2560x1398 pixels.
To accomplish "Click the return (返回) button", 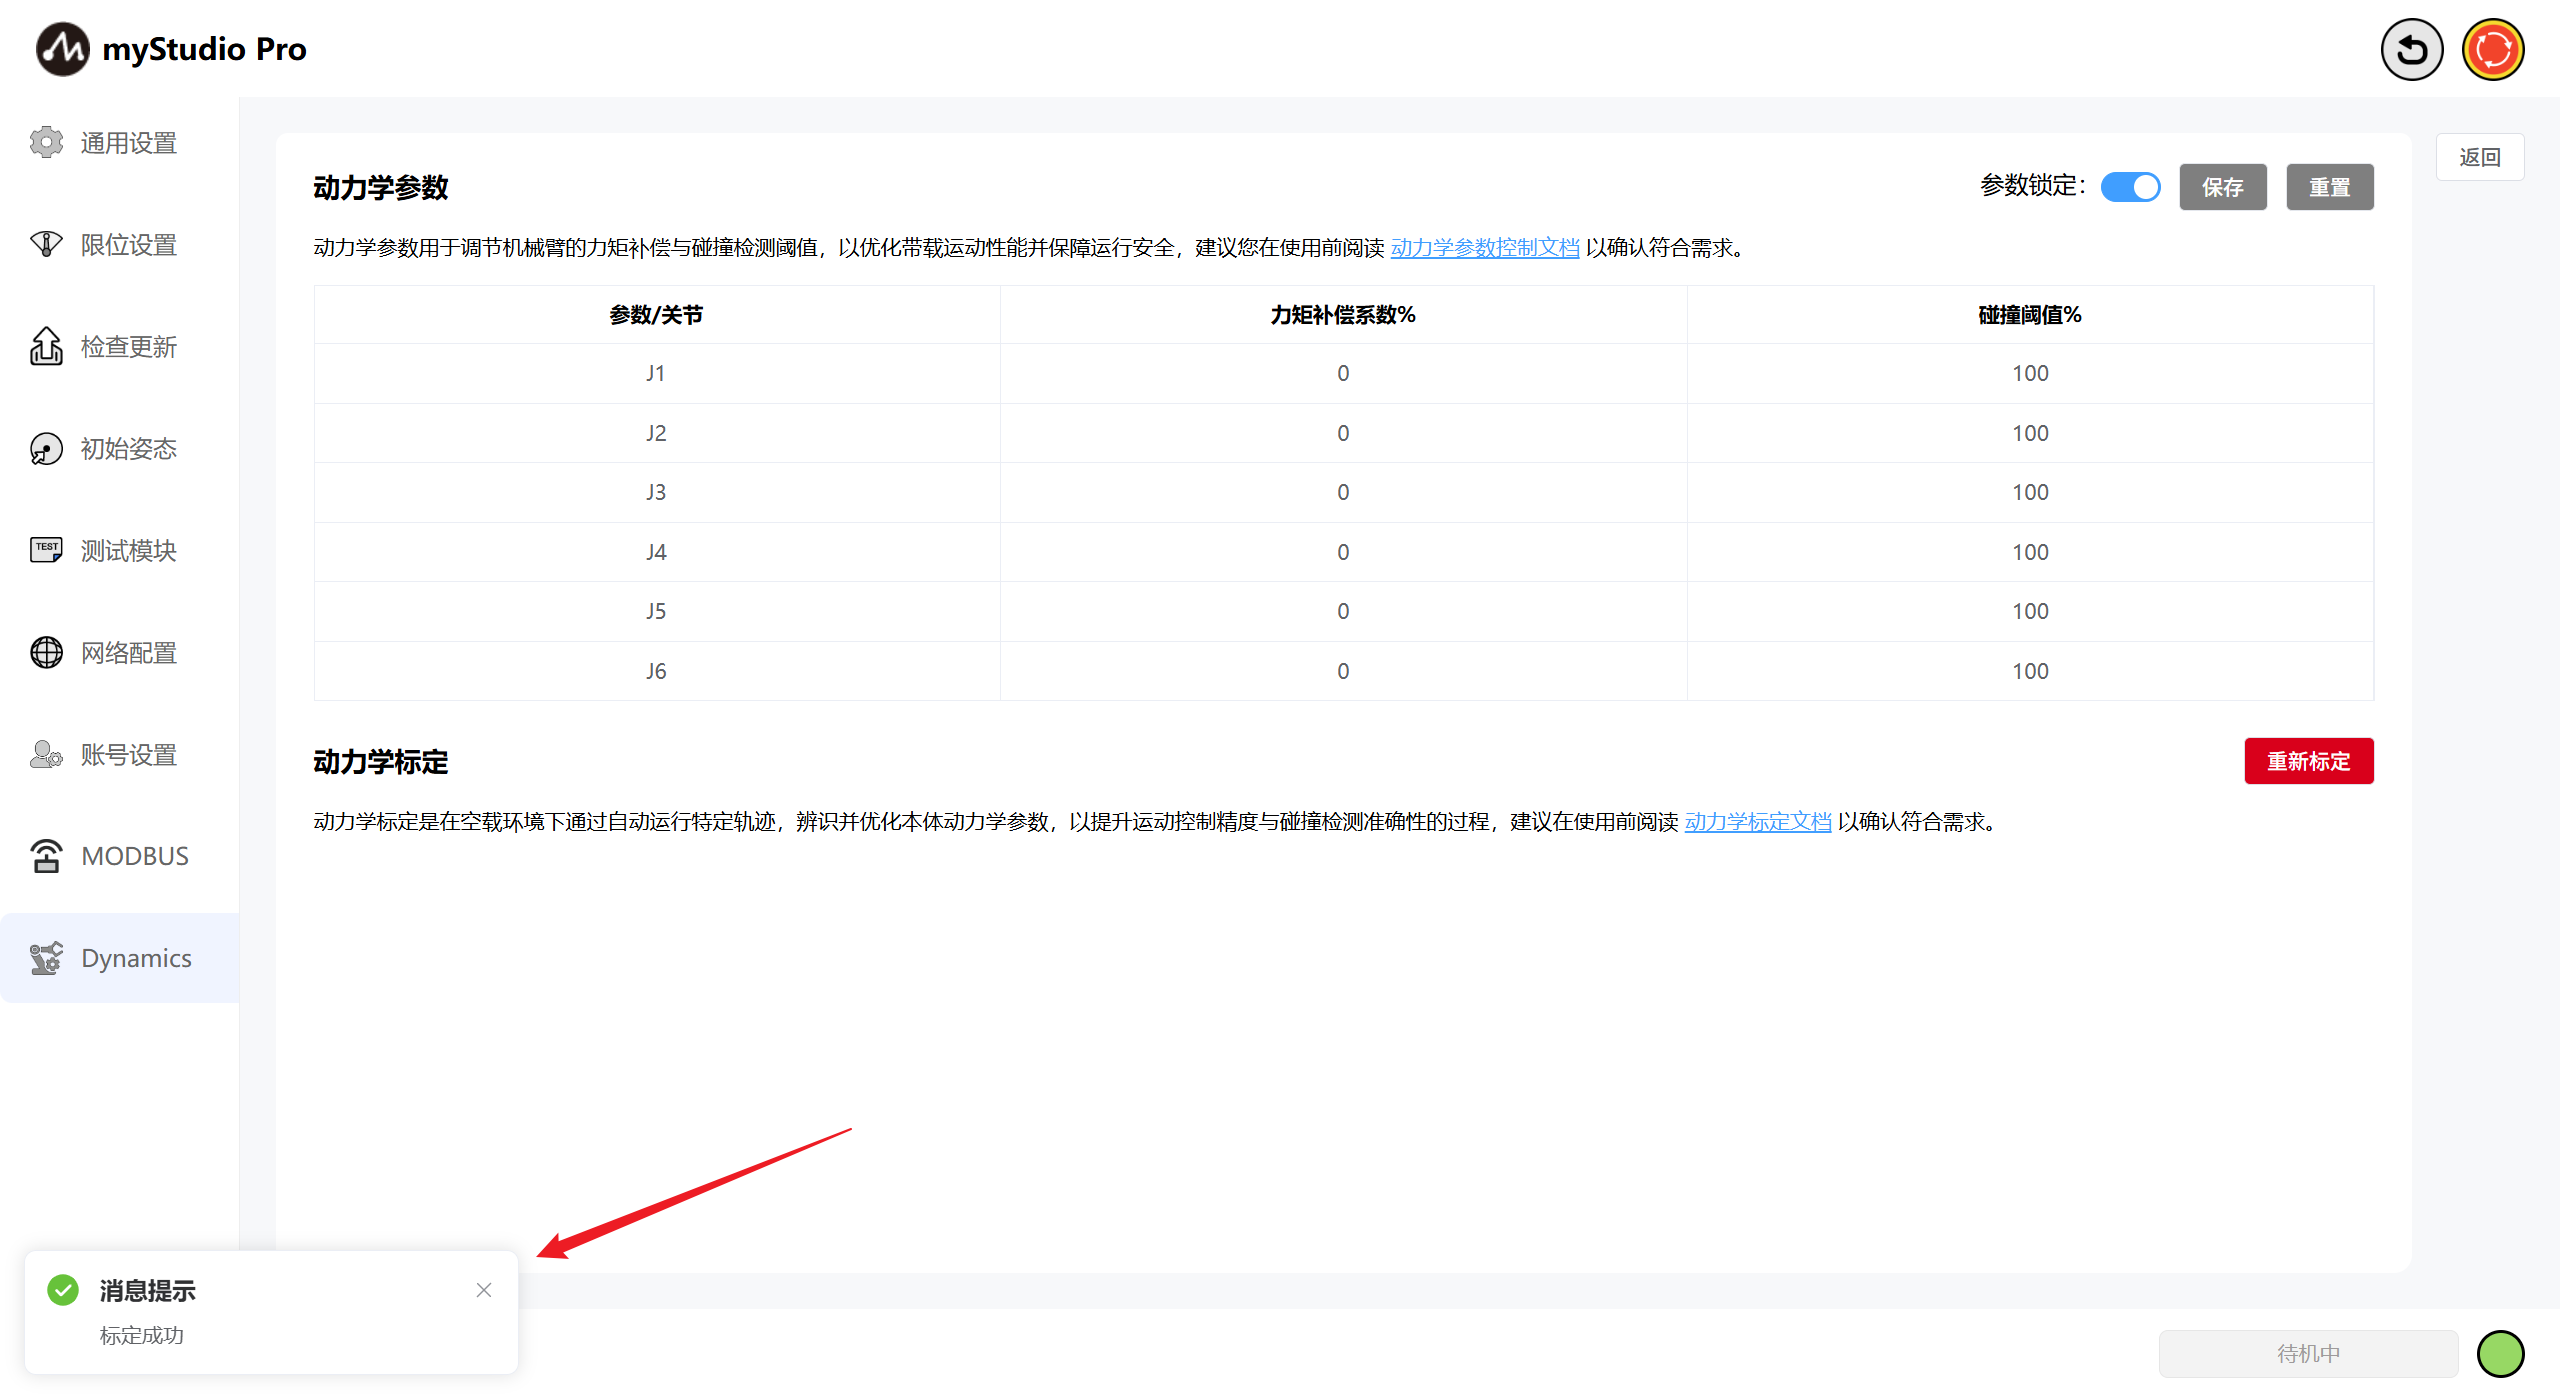I will [x=2479, y=157].
